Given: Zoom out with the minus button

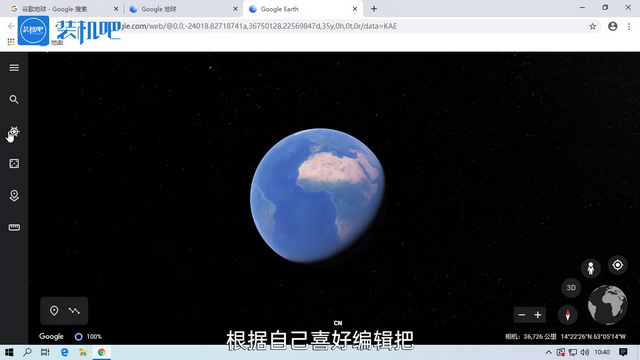Looking at the screenshot, I should (x=522, y=315).
